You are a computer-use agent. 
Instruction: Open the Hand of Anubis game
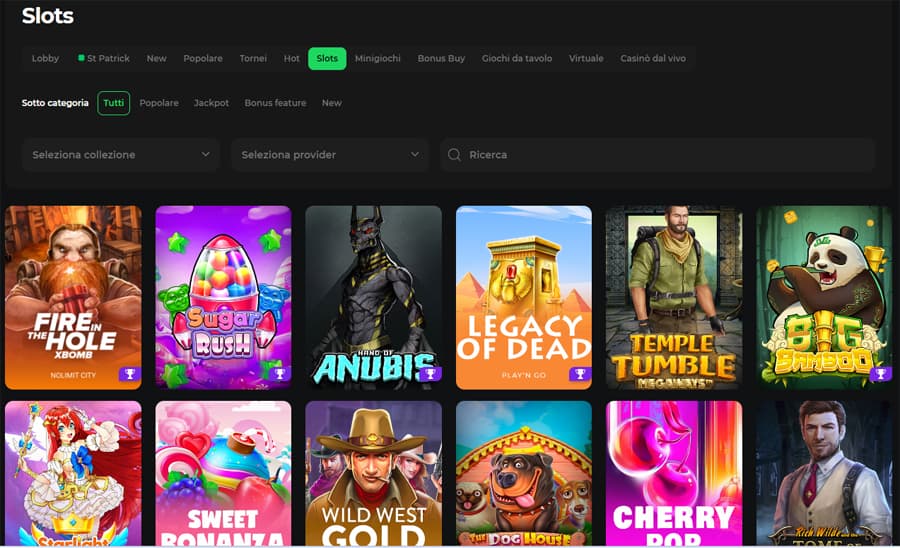tap(374, 297)
